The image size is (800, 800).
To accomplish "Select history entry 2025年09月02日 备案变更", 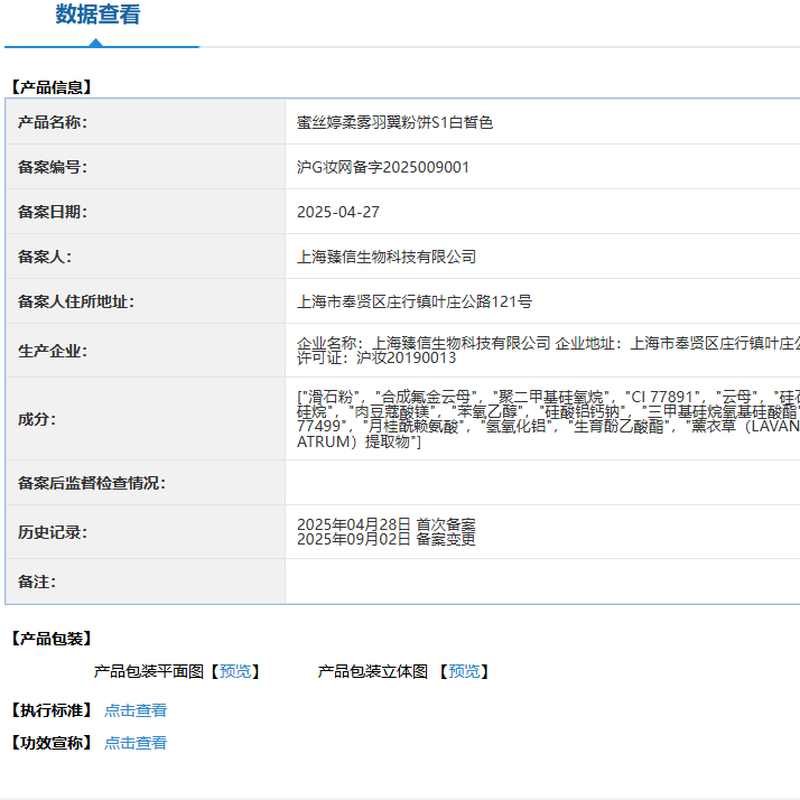I will [386, 539].
